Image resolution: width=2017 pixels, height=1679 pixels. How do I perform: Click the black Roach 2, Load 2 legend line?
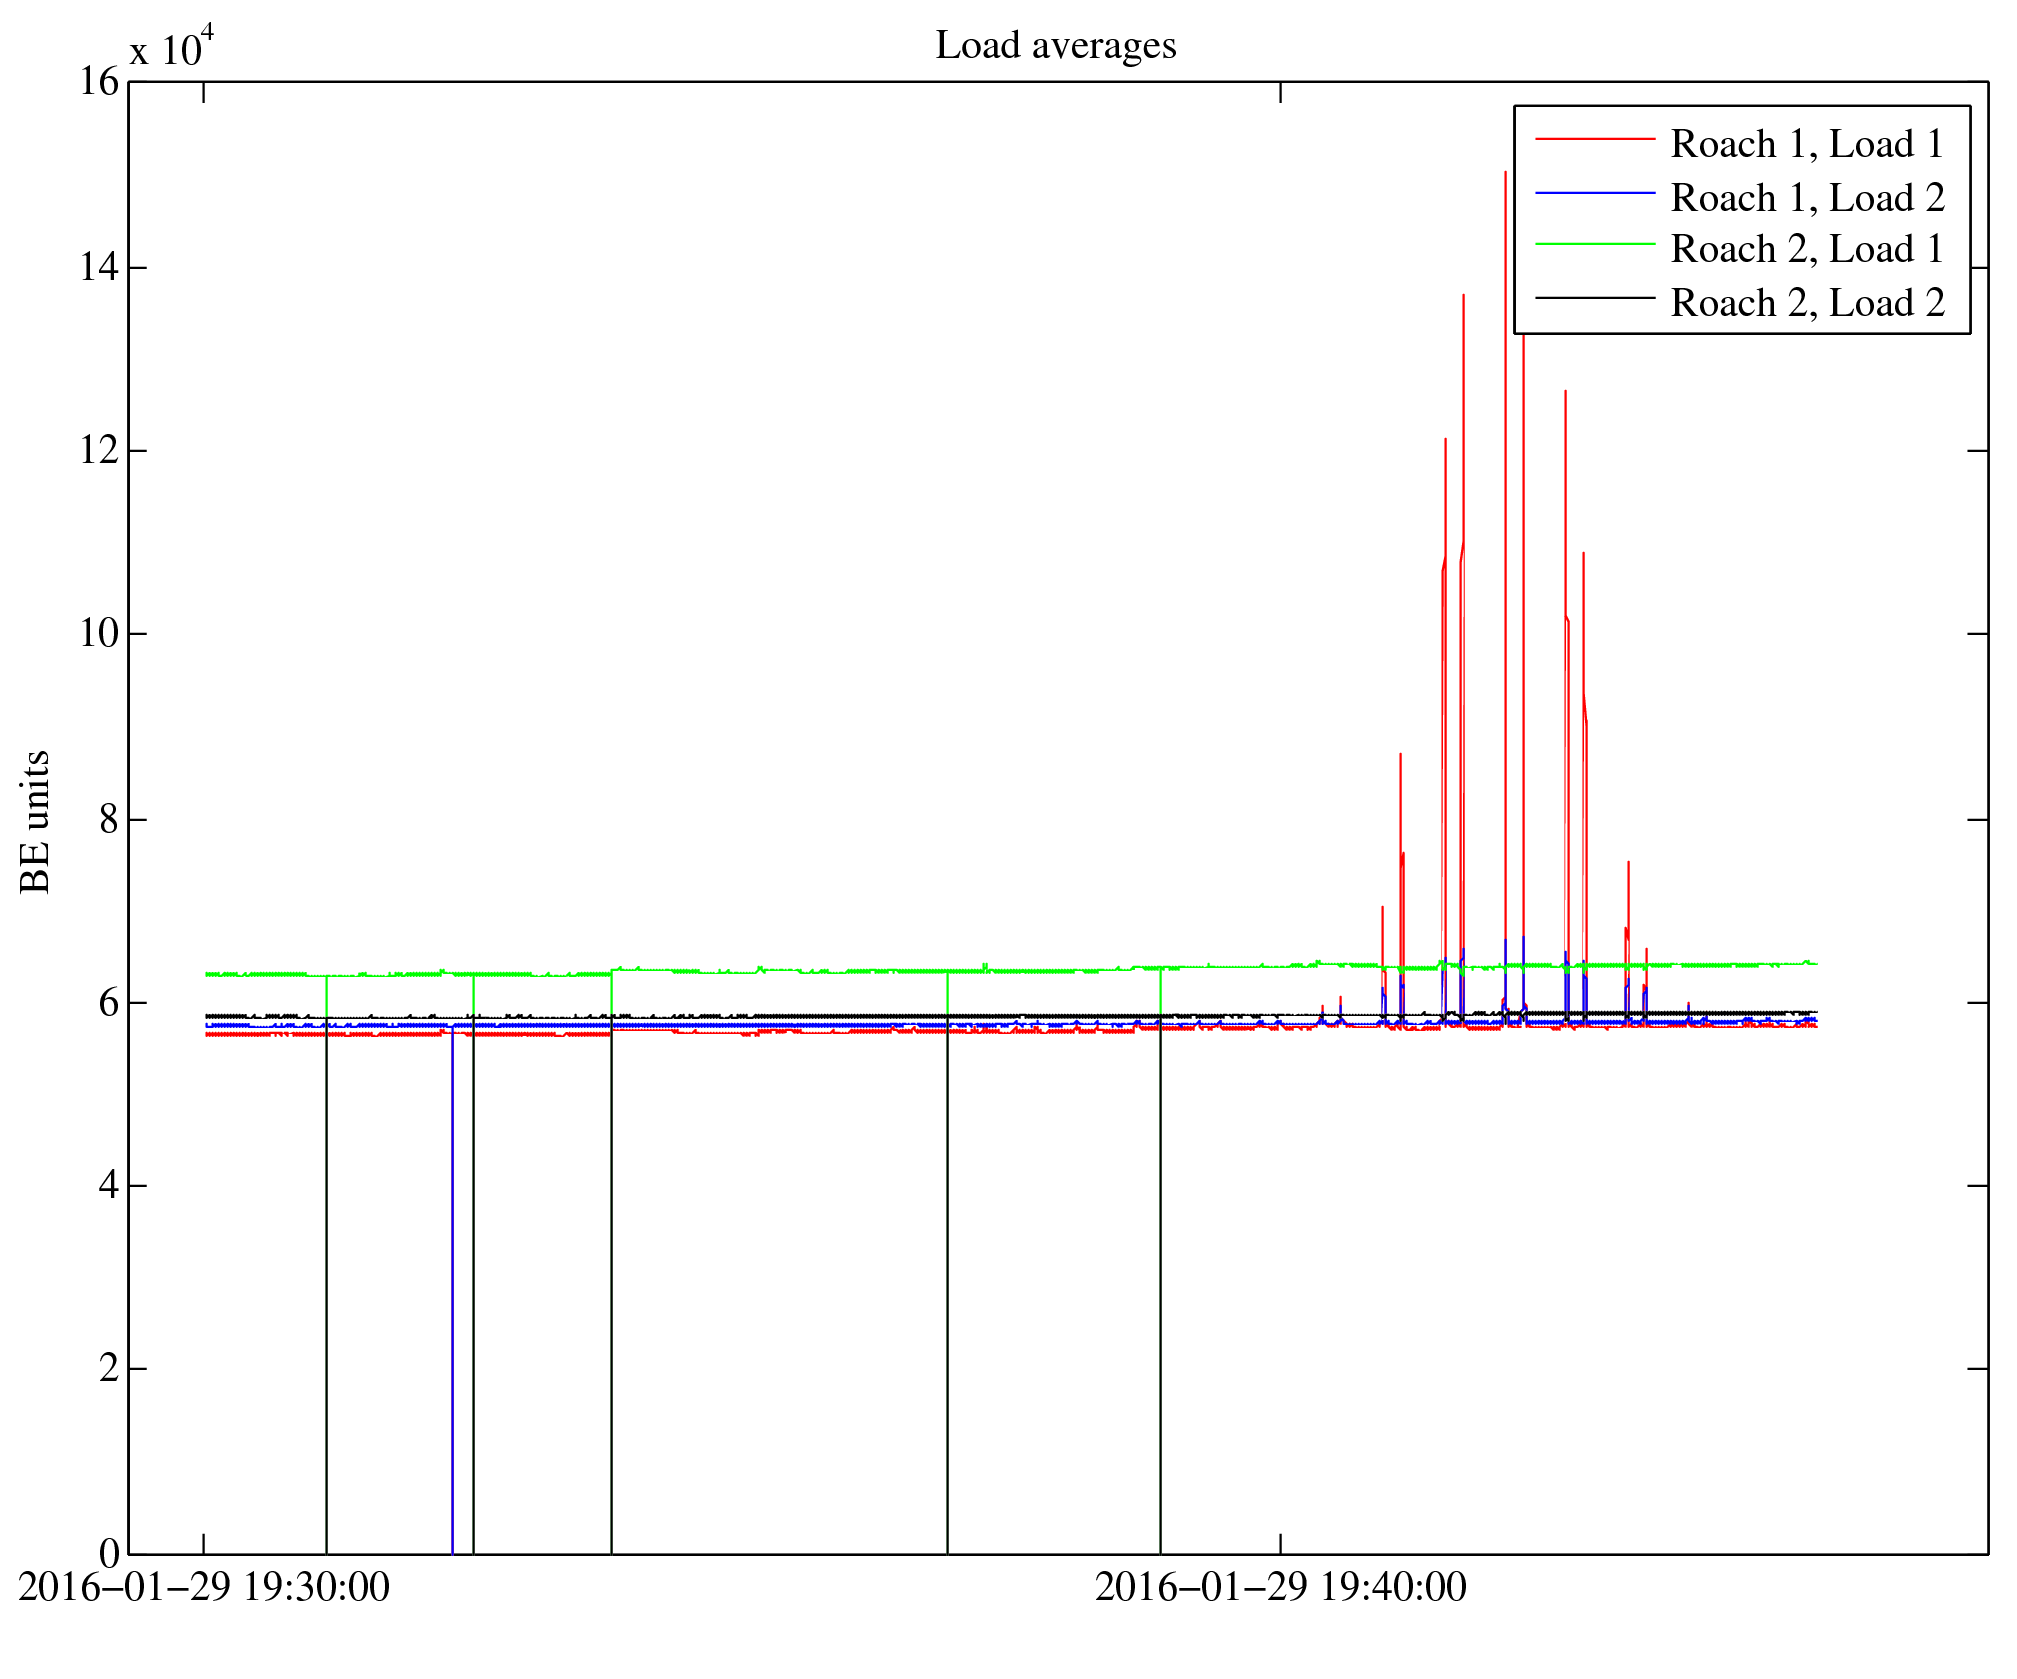pos(1594,298)
